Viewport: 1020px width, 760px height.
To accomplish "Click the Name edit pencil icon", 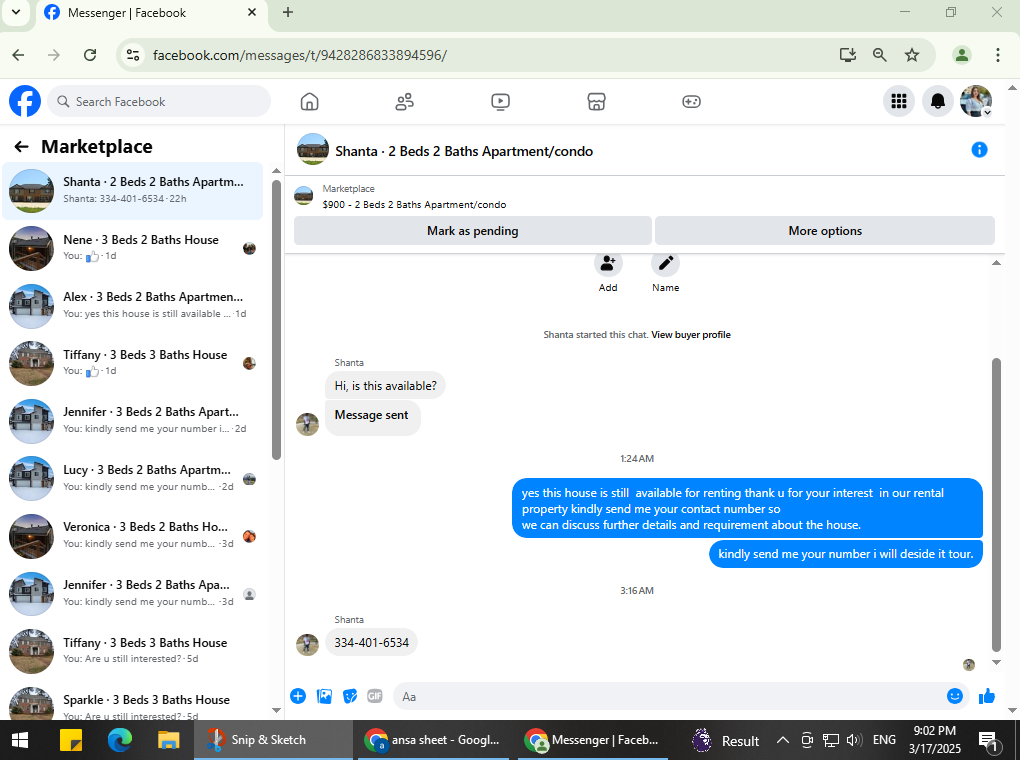I will pyautogui.click(x=665, y=264).
